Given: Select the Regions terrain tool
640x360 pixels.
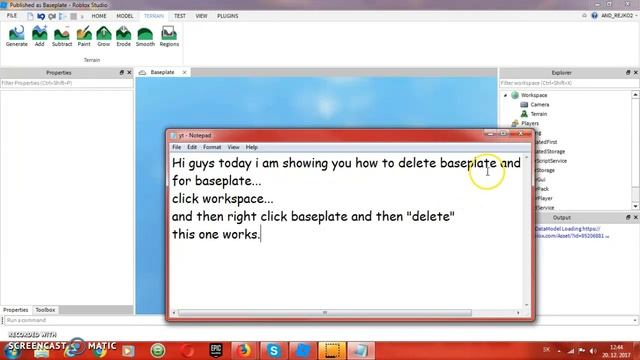Looking at the screenshot, I should (169, 36).
